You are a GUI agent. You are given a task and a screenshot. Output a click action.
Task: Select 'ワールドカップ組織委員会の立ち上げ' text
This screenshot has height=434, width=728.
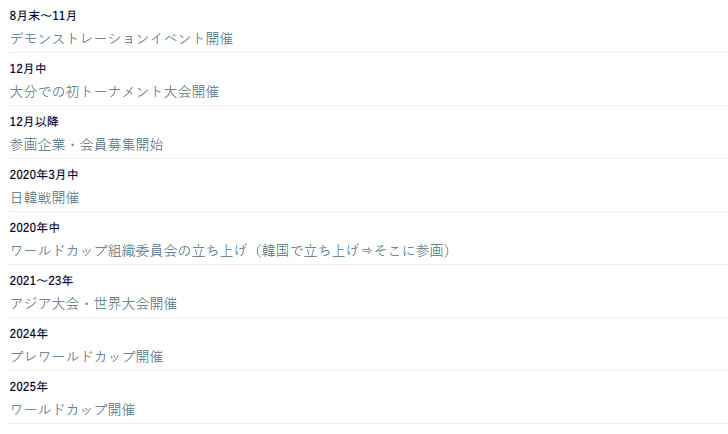129,251
